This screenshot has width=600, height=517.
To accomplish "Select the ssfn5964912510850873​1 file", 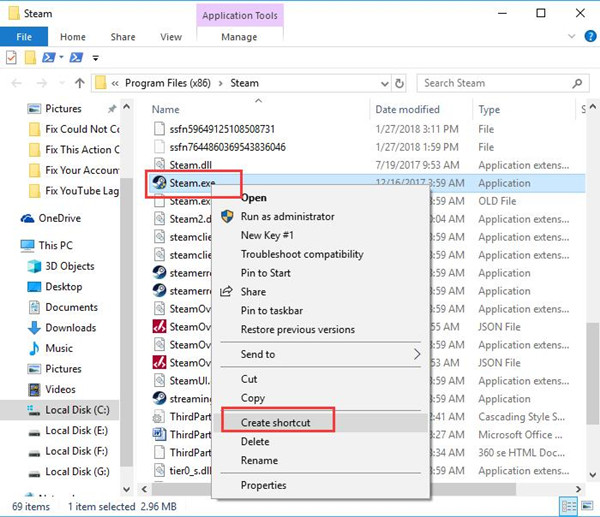I will click(222, 129).
